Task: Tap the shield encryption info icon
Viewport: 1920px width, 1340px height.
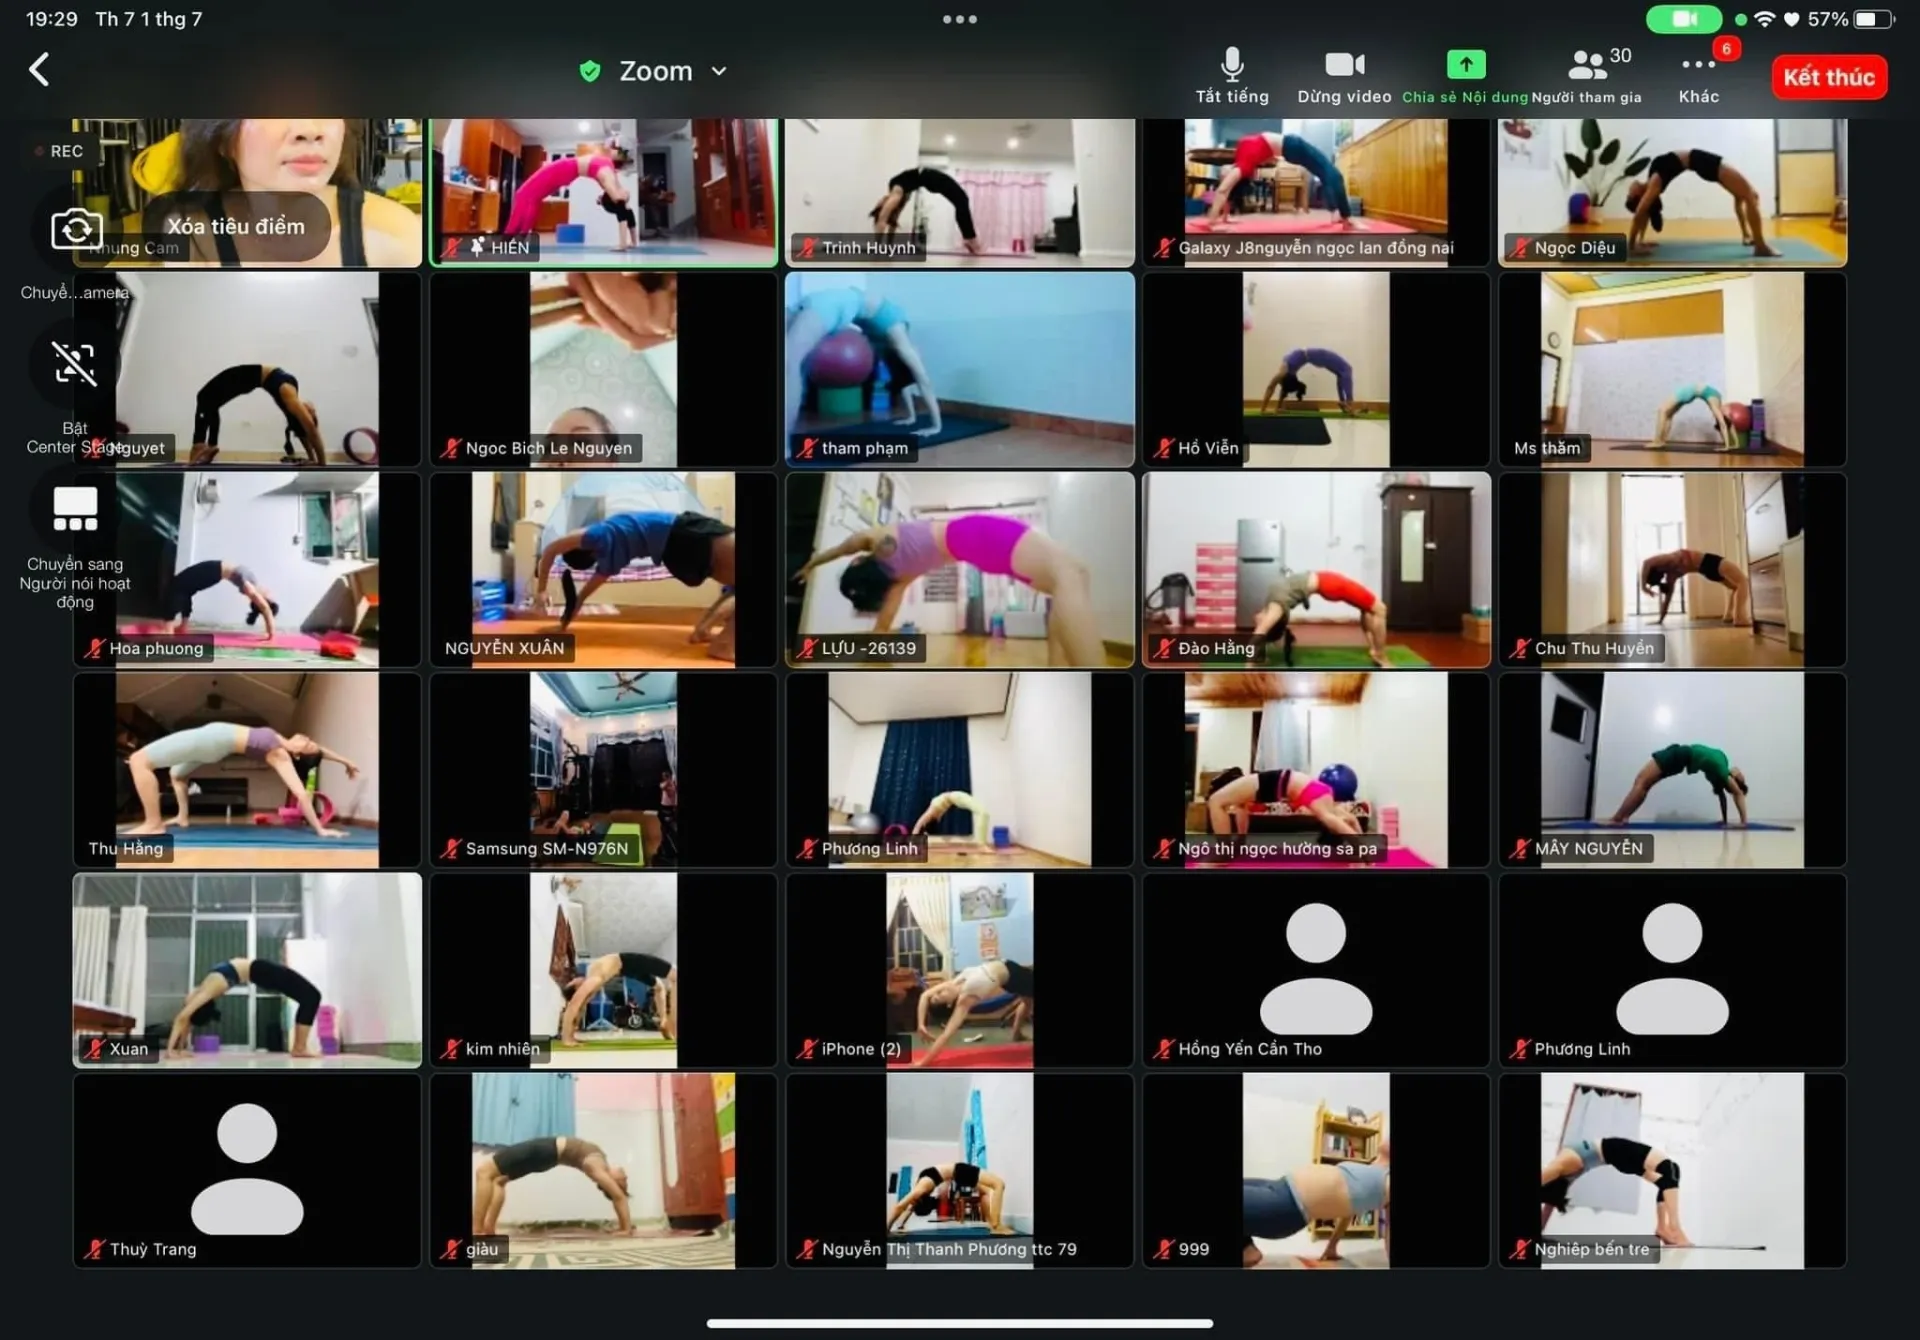Action: [x=590, y=72]
